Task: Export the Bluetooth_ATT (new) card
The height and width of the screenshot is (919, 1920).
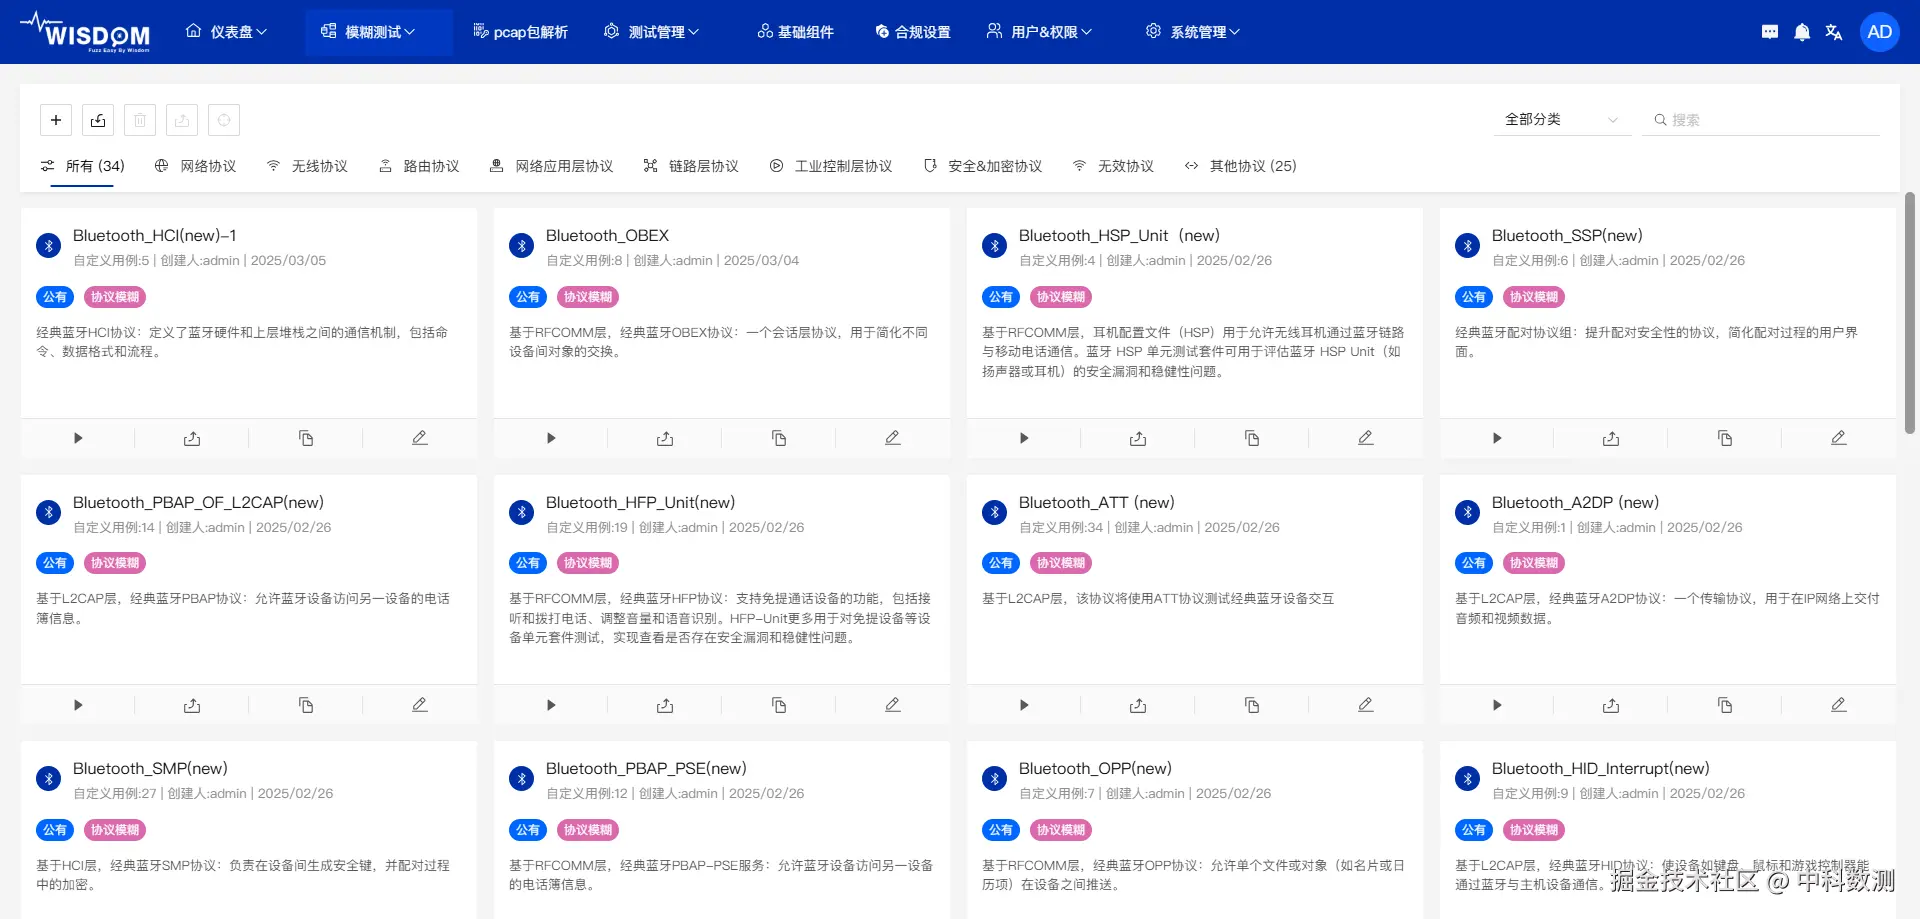Action: click(1138, 705)
